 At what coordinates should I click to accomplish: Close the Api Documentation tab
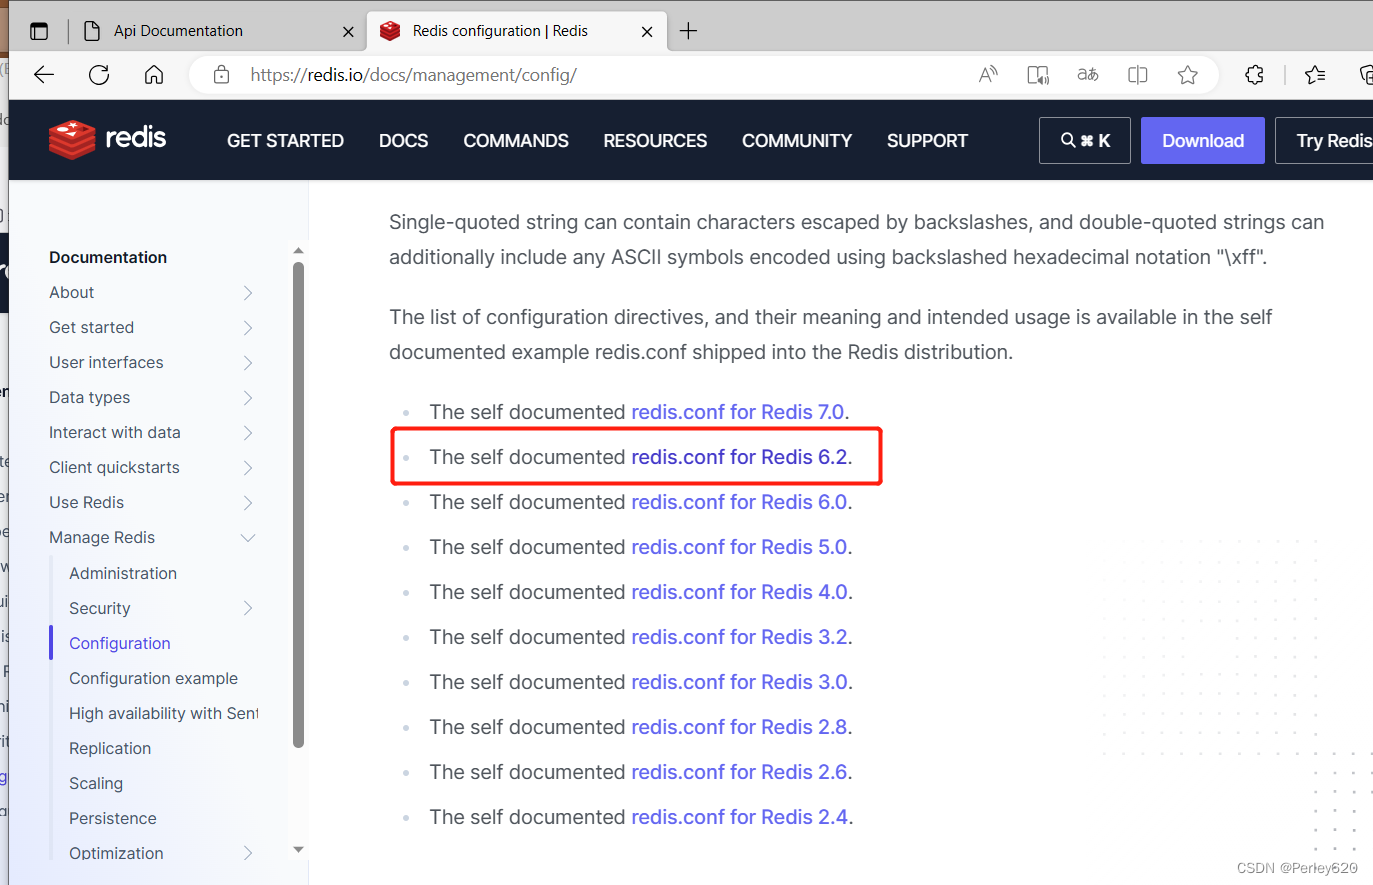348,32
